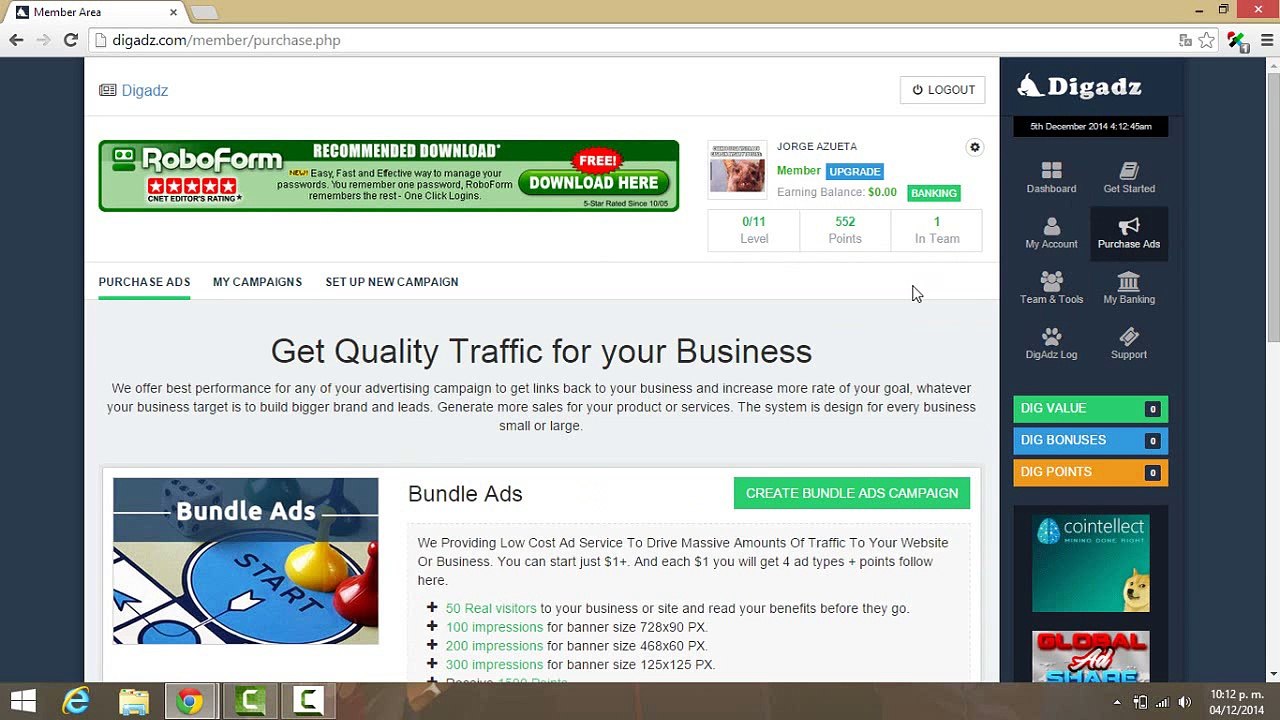Click the 50 Real visitors link
Viewport: 1280px width, 720px height.
click(491, 608)
